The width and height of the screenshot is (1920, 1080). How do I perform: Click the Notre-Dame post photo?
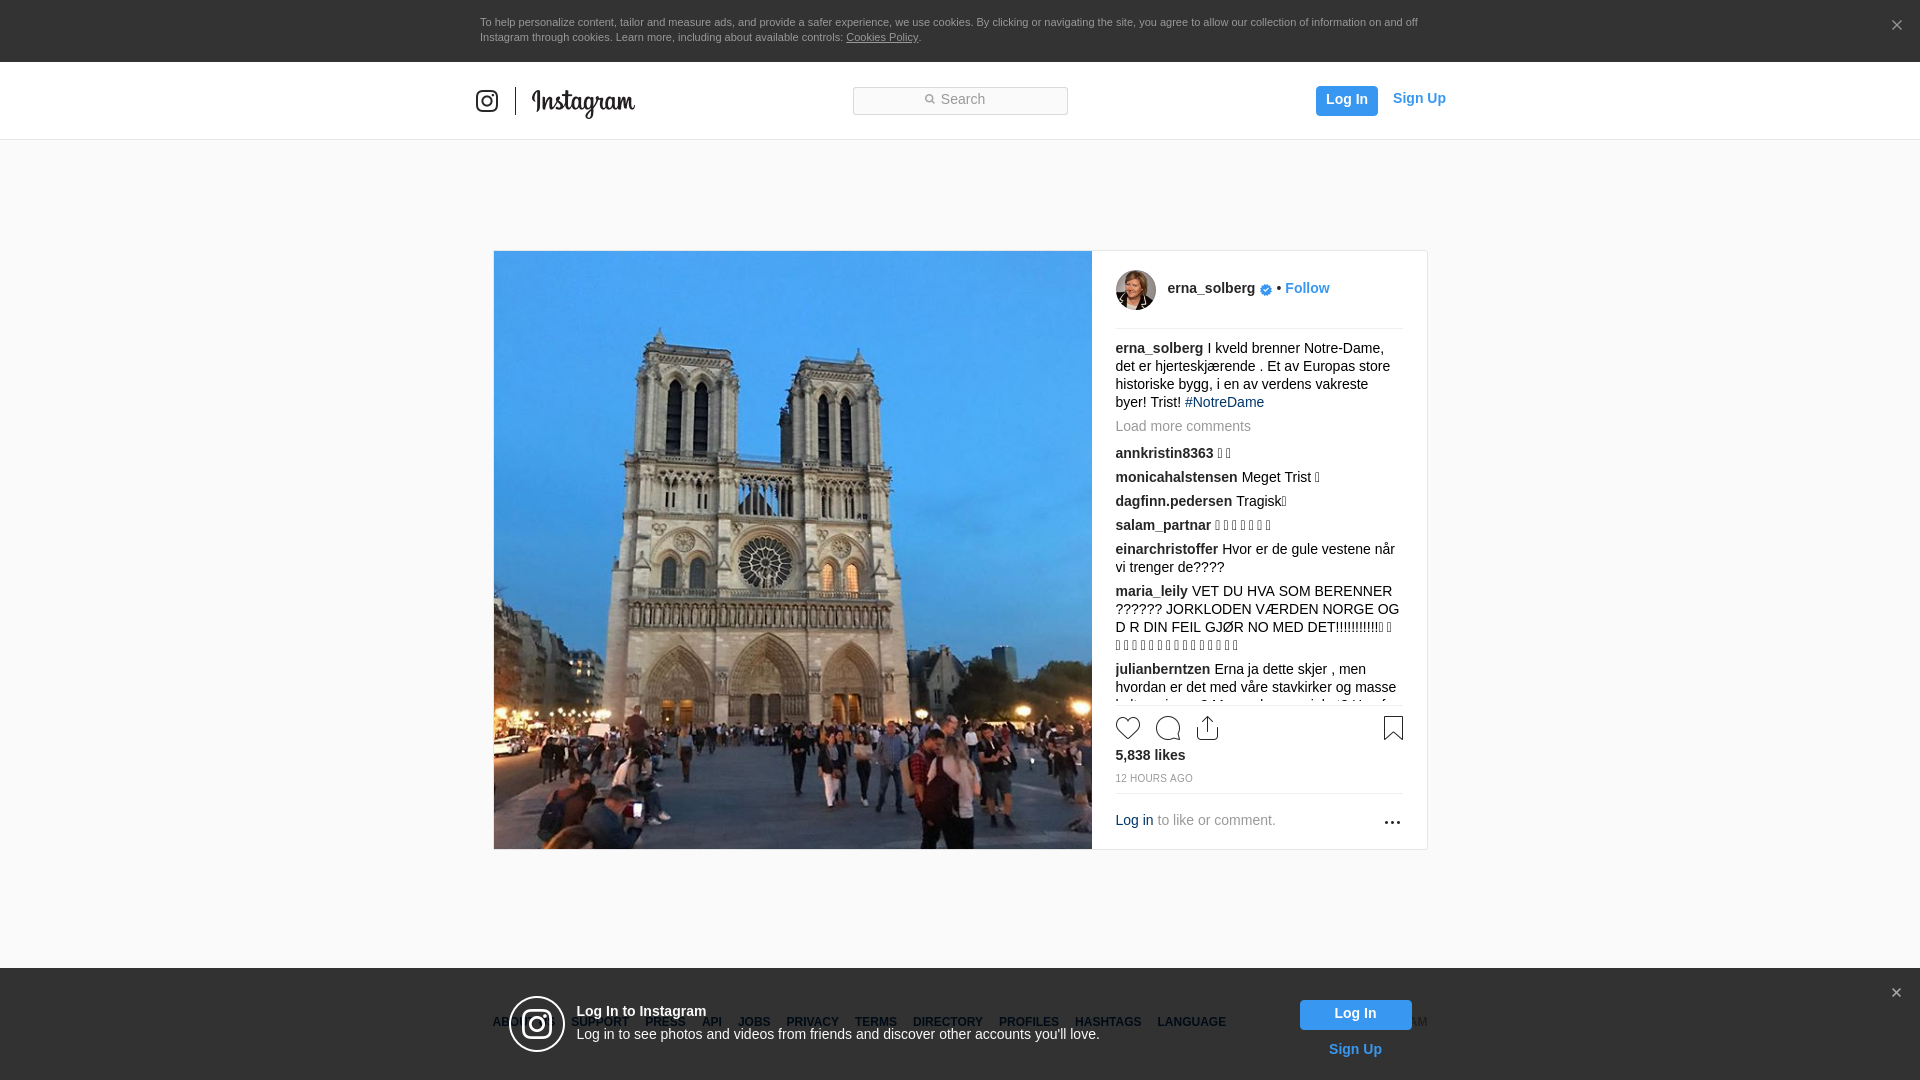792,550
